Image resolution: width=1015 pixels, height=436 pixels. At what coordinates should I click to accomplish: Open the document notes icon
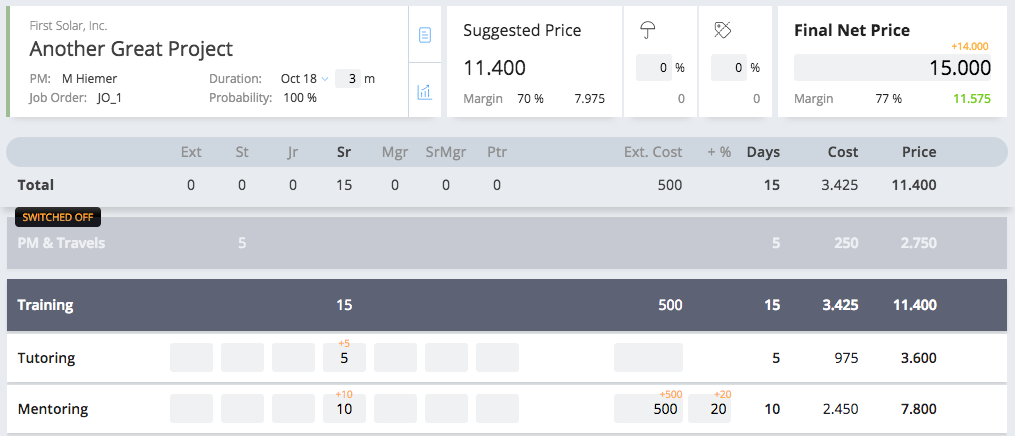(425, 35)
